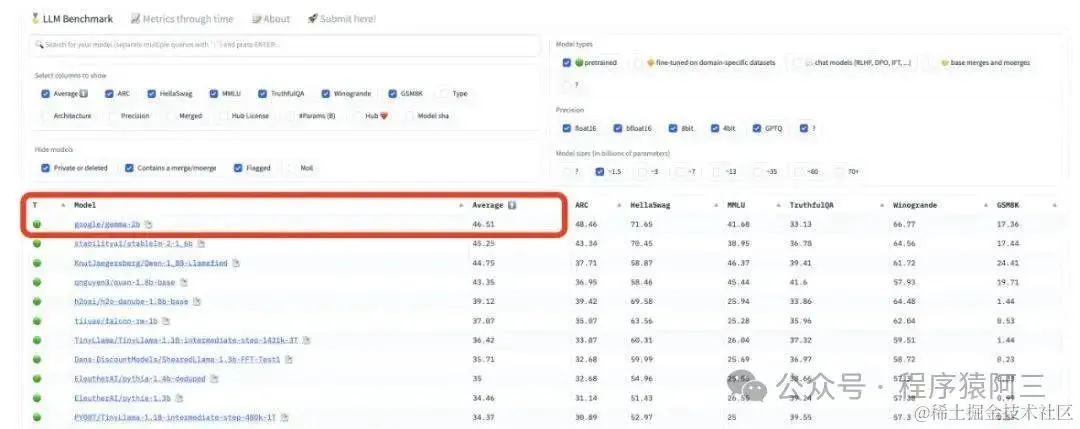1080x429 pixels.
Task: Toggle the float16 precision checkbox
Action: [x=566, y=128]
